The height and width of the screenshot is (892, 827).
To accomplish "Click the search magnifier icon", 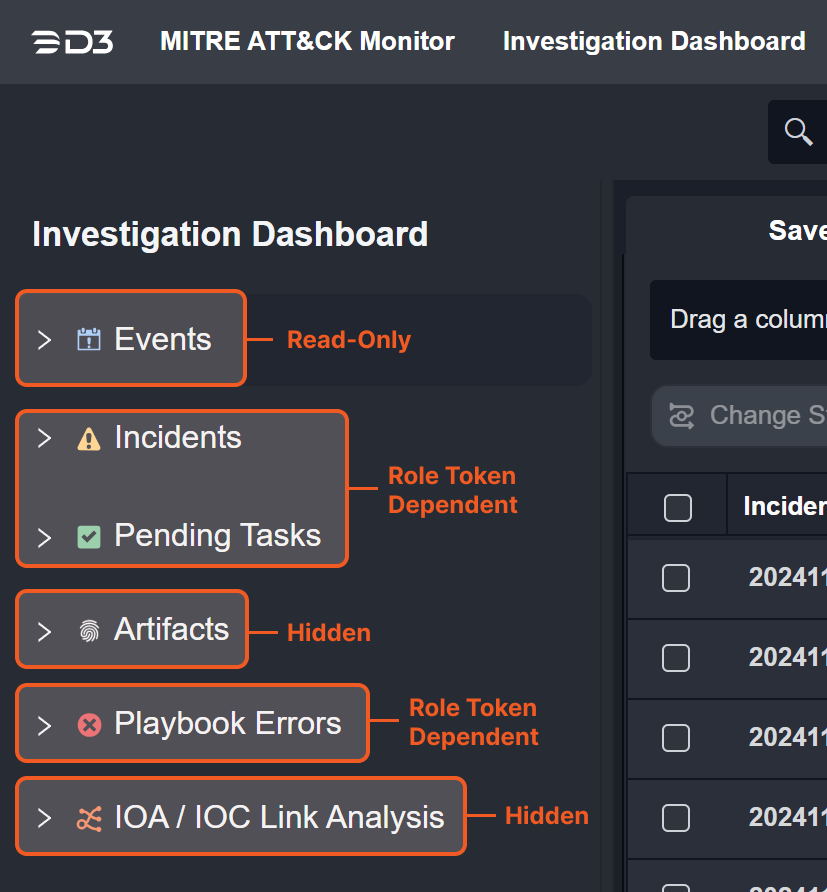I will pos(798,132).
